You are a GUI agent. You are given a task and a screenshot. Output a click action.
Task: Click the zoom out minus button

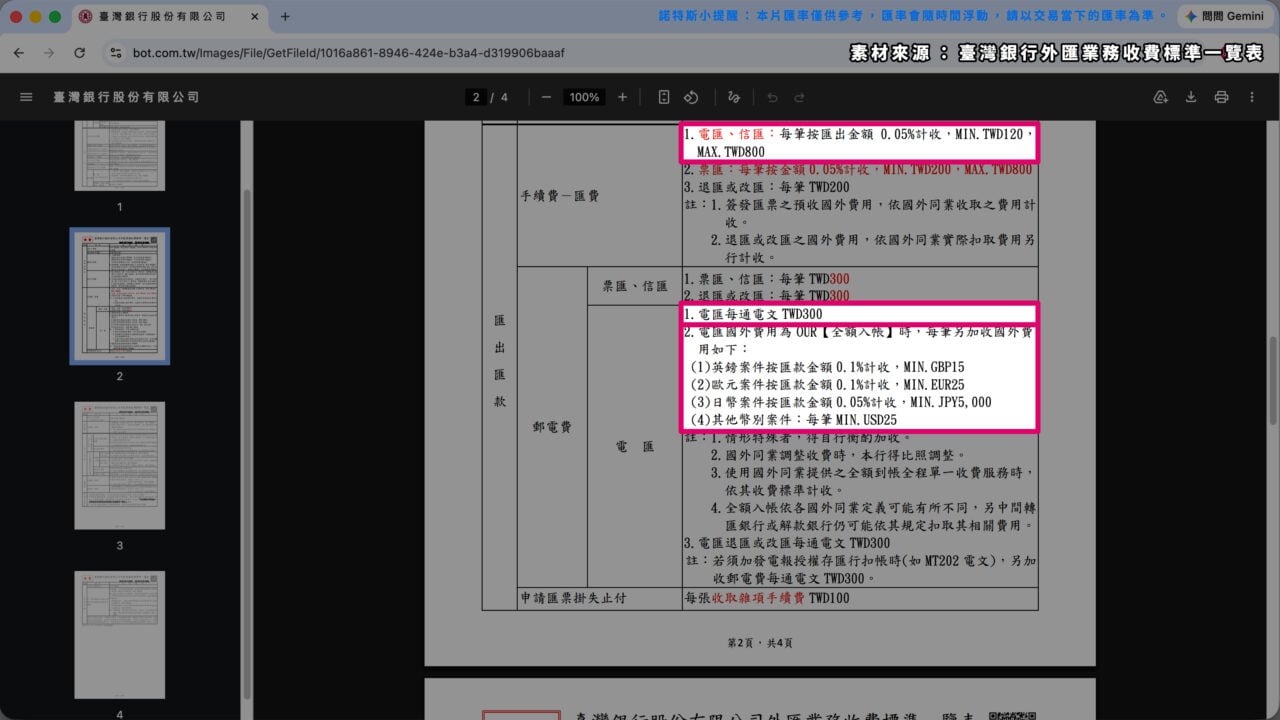(x=546, y=97)
